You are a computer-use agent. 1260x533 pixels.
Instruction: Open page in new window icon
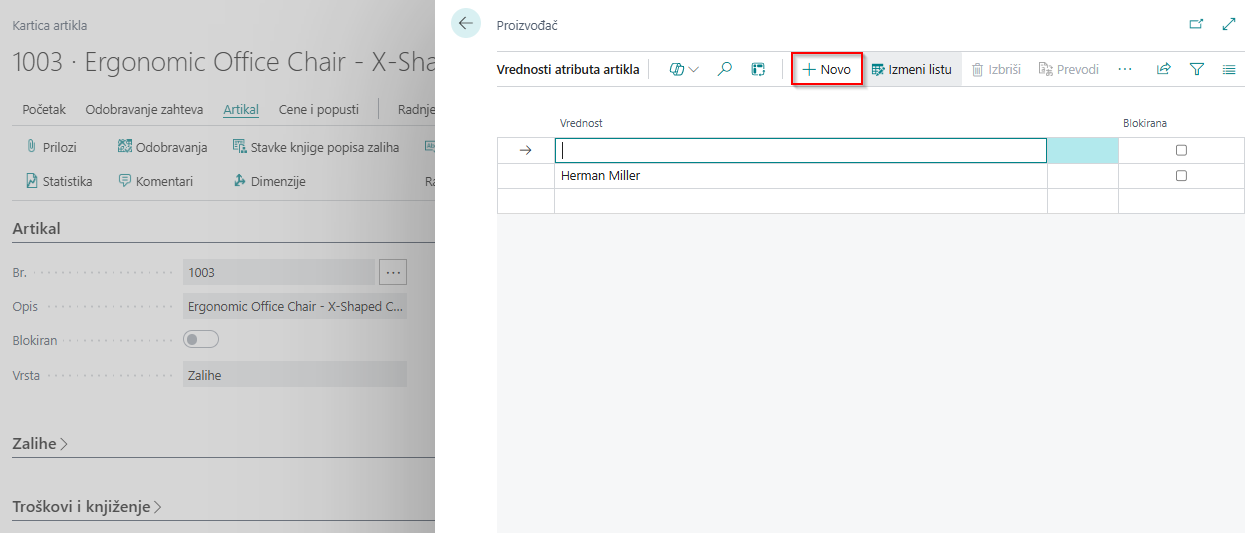(1196, 24)
